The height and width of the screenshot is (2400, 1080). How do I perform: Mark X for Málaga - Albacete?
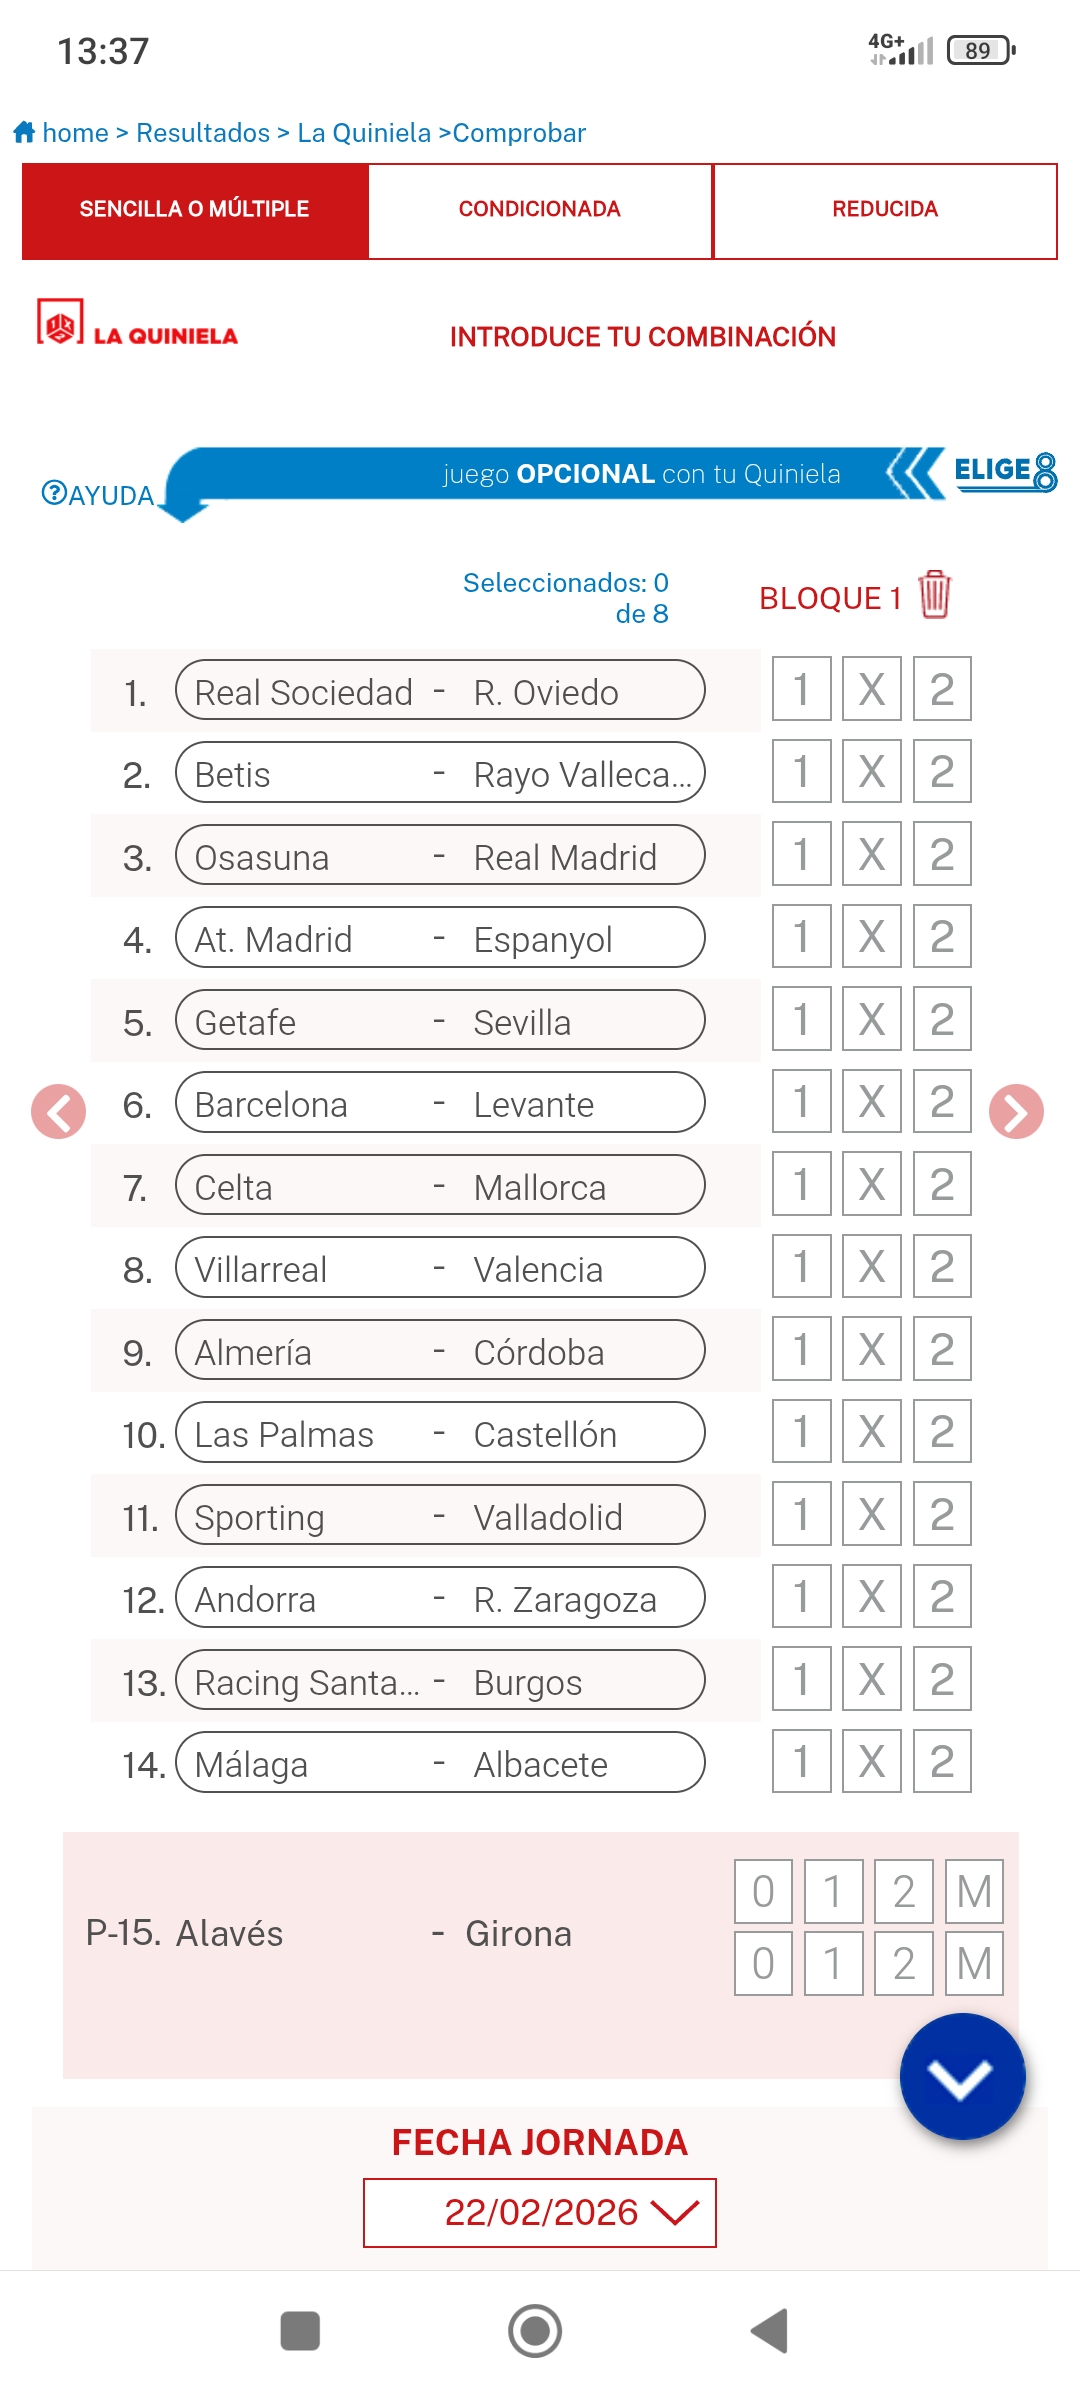[x=871, y=1761]
